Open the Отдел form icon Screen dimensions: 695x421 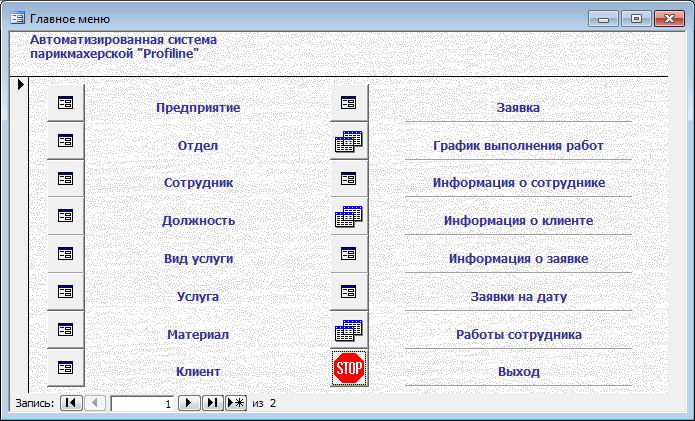point(66,141)
